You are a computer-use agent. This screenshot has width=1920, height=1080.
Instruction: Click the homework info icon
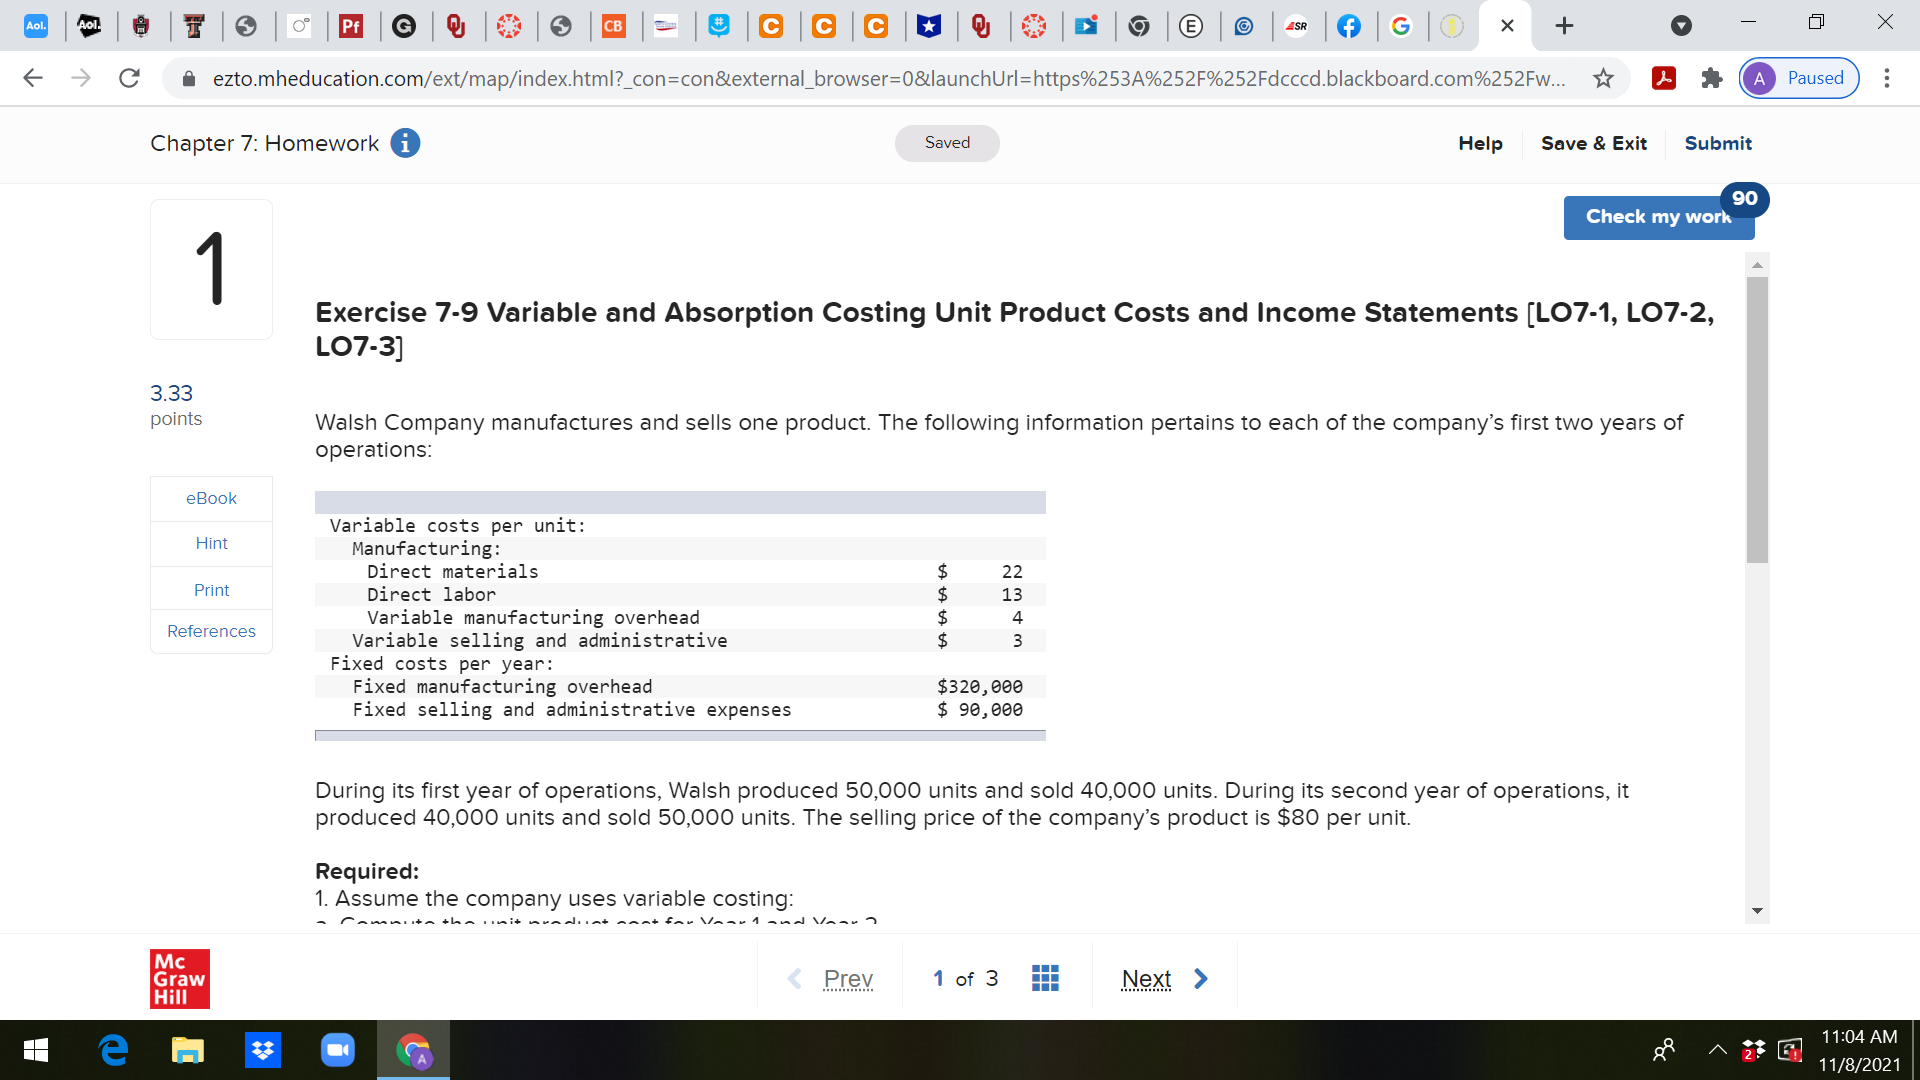(x=405, y=144)
